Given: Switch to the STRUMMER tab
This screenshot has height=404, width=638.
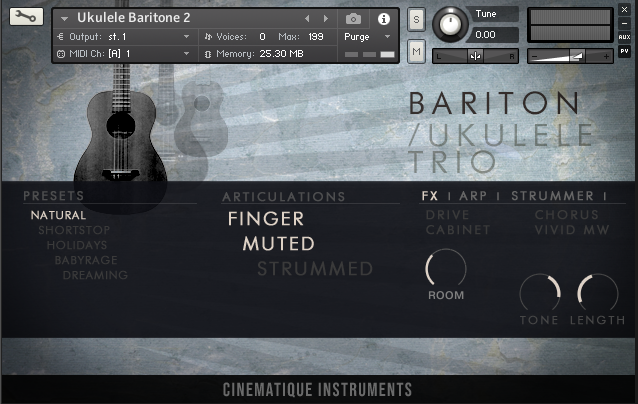Looking at the screenshot, I should (x=553, y=196).
